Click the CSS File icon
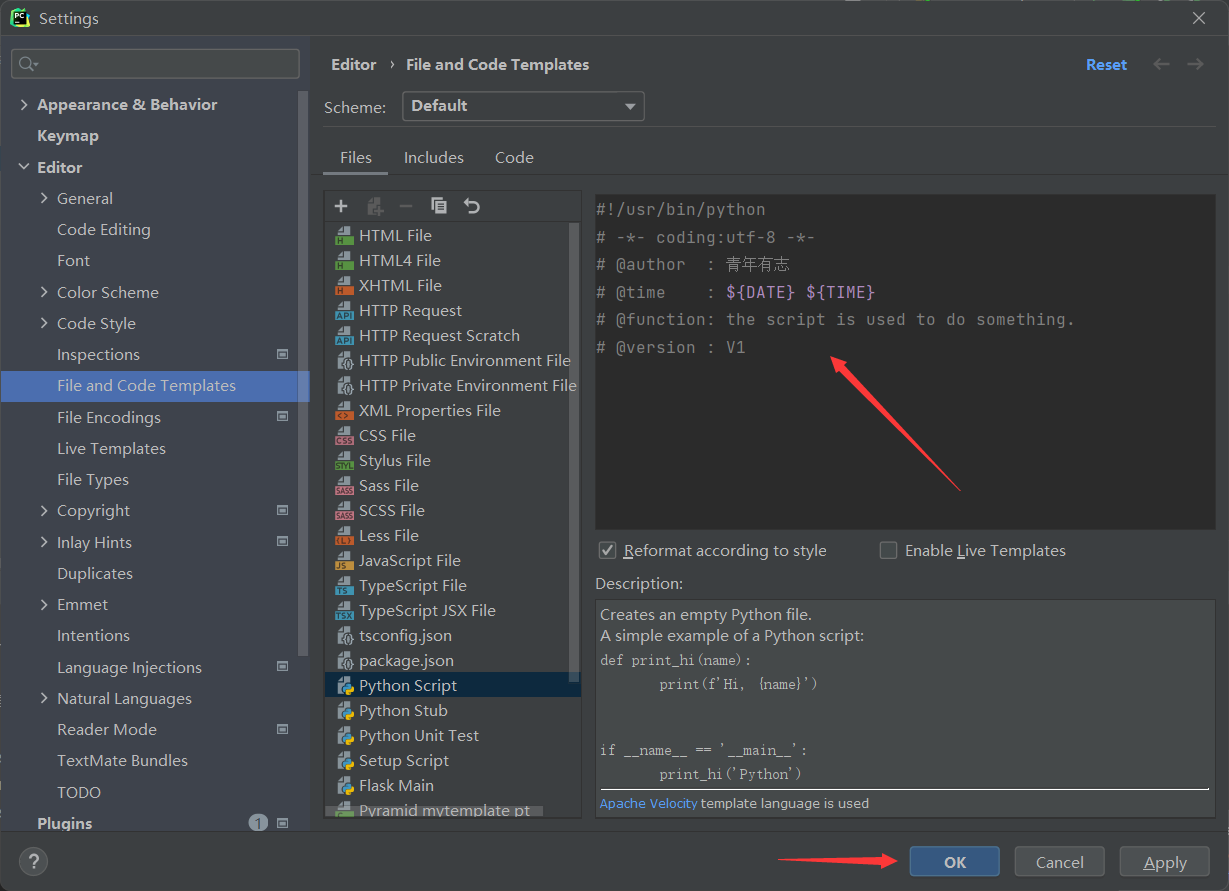Screen dimensions: 1229x891 pyautogui.click(x=344, y=436)
